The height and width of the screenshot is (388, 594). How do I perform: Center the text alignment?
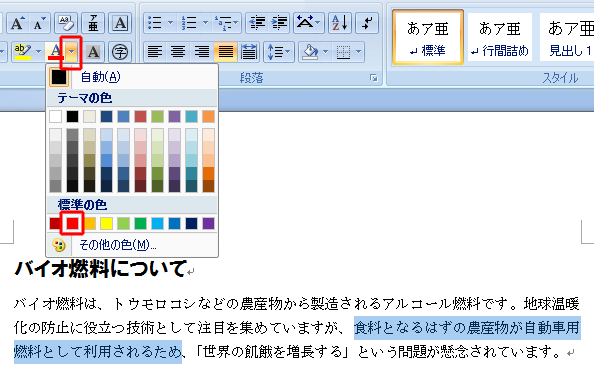pyautogui.click(x=178, y=52)
